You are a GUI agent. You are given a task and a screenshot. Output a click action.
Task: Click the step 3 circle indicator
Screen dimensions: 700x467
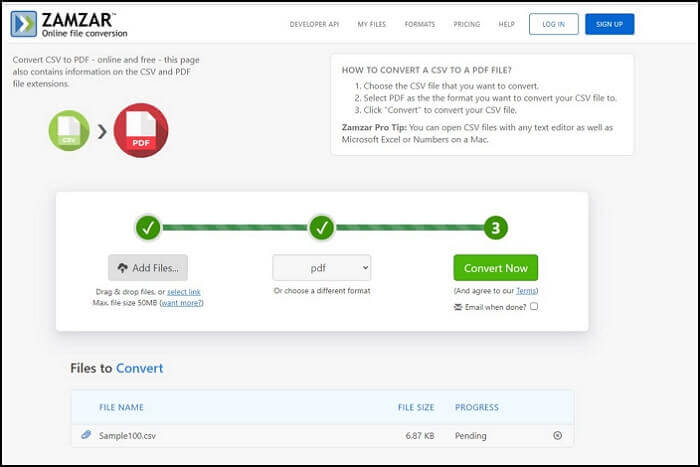point(494,228)
